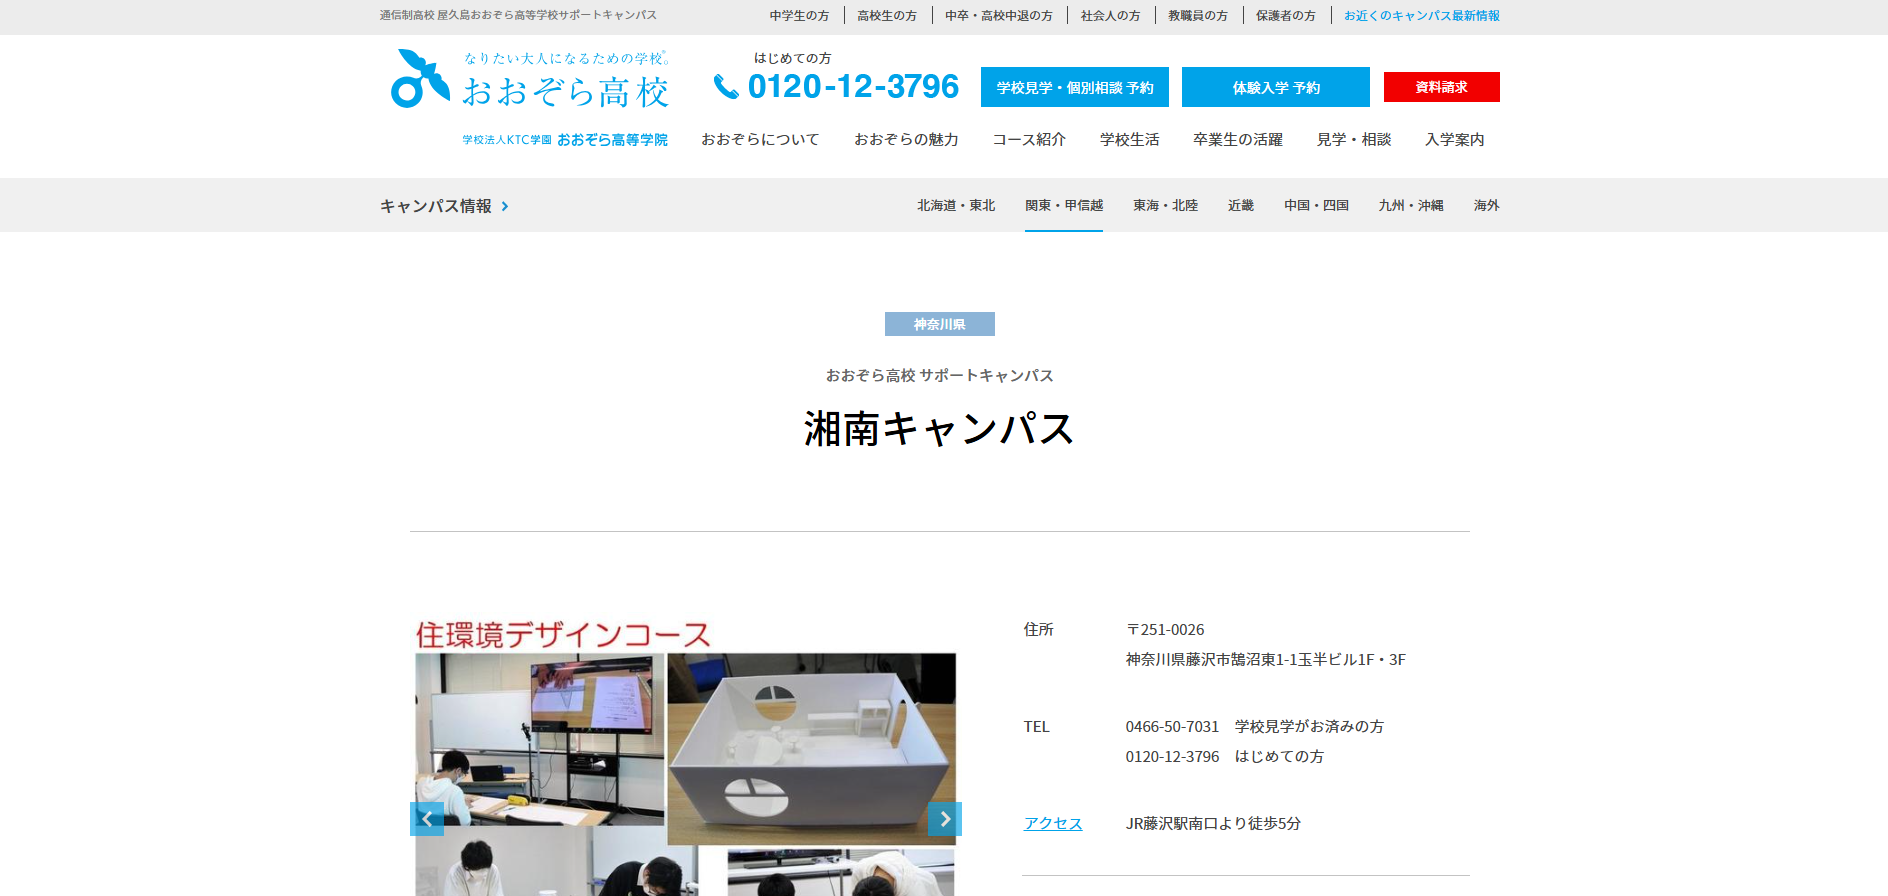Open お近くのキャンパス最新情報 link
This screenshot has width=1888, height=896.
(1421, 16)
